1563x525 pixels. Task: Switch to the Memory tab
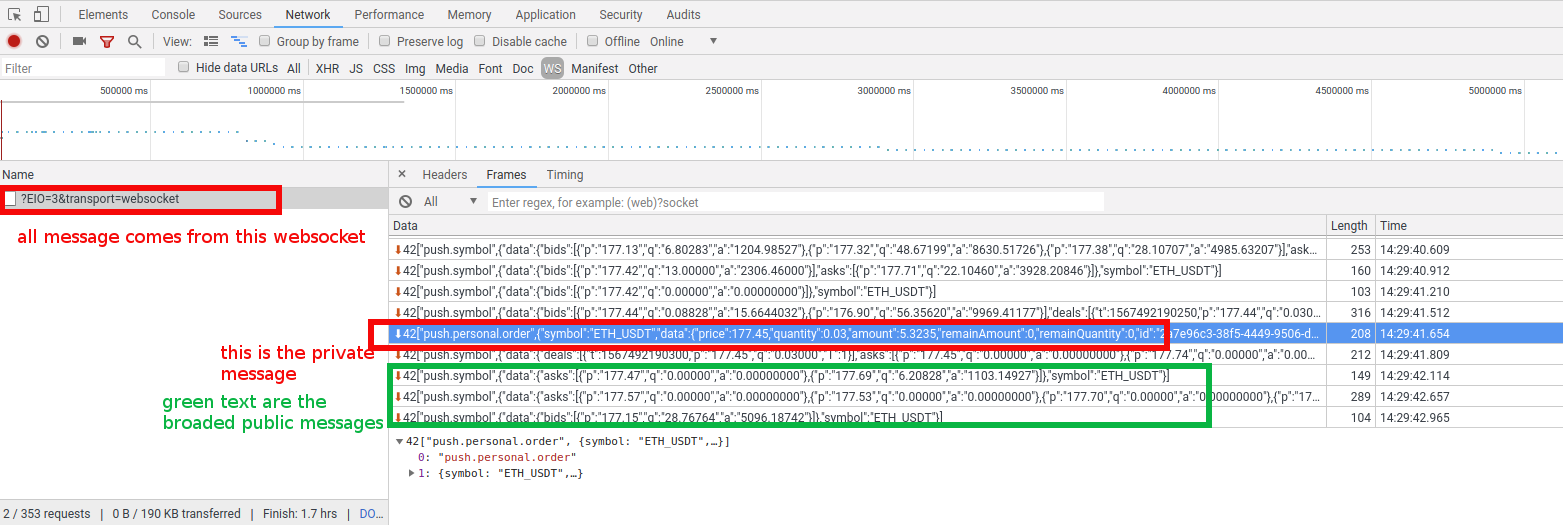tap(469, 14)
